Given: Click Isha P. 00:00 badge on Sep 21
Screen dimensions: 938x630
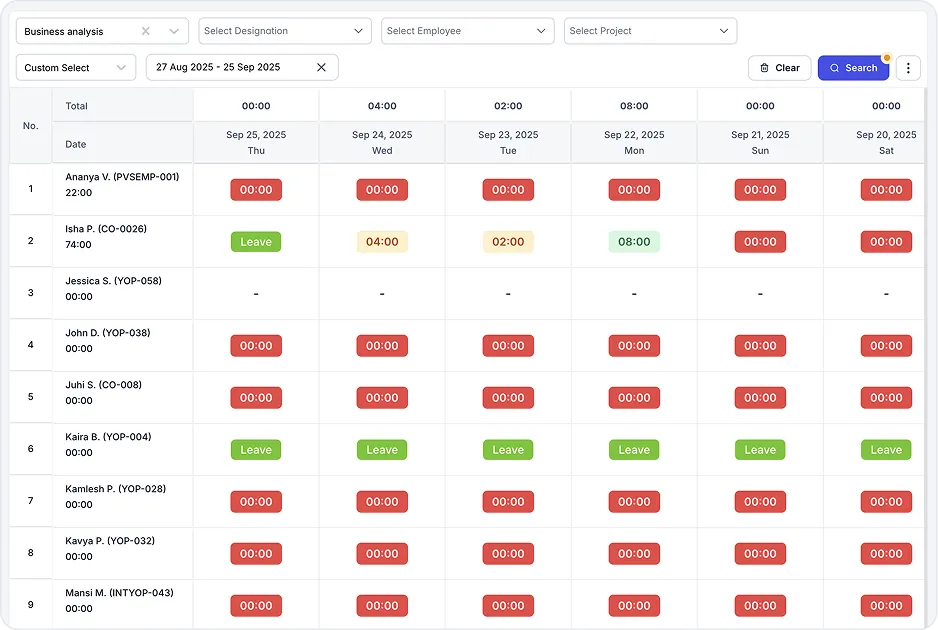Looking at the screenshot, I should pyautogui.click(x=760, y=242).
